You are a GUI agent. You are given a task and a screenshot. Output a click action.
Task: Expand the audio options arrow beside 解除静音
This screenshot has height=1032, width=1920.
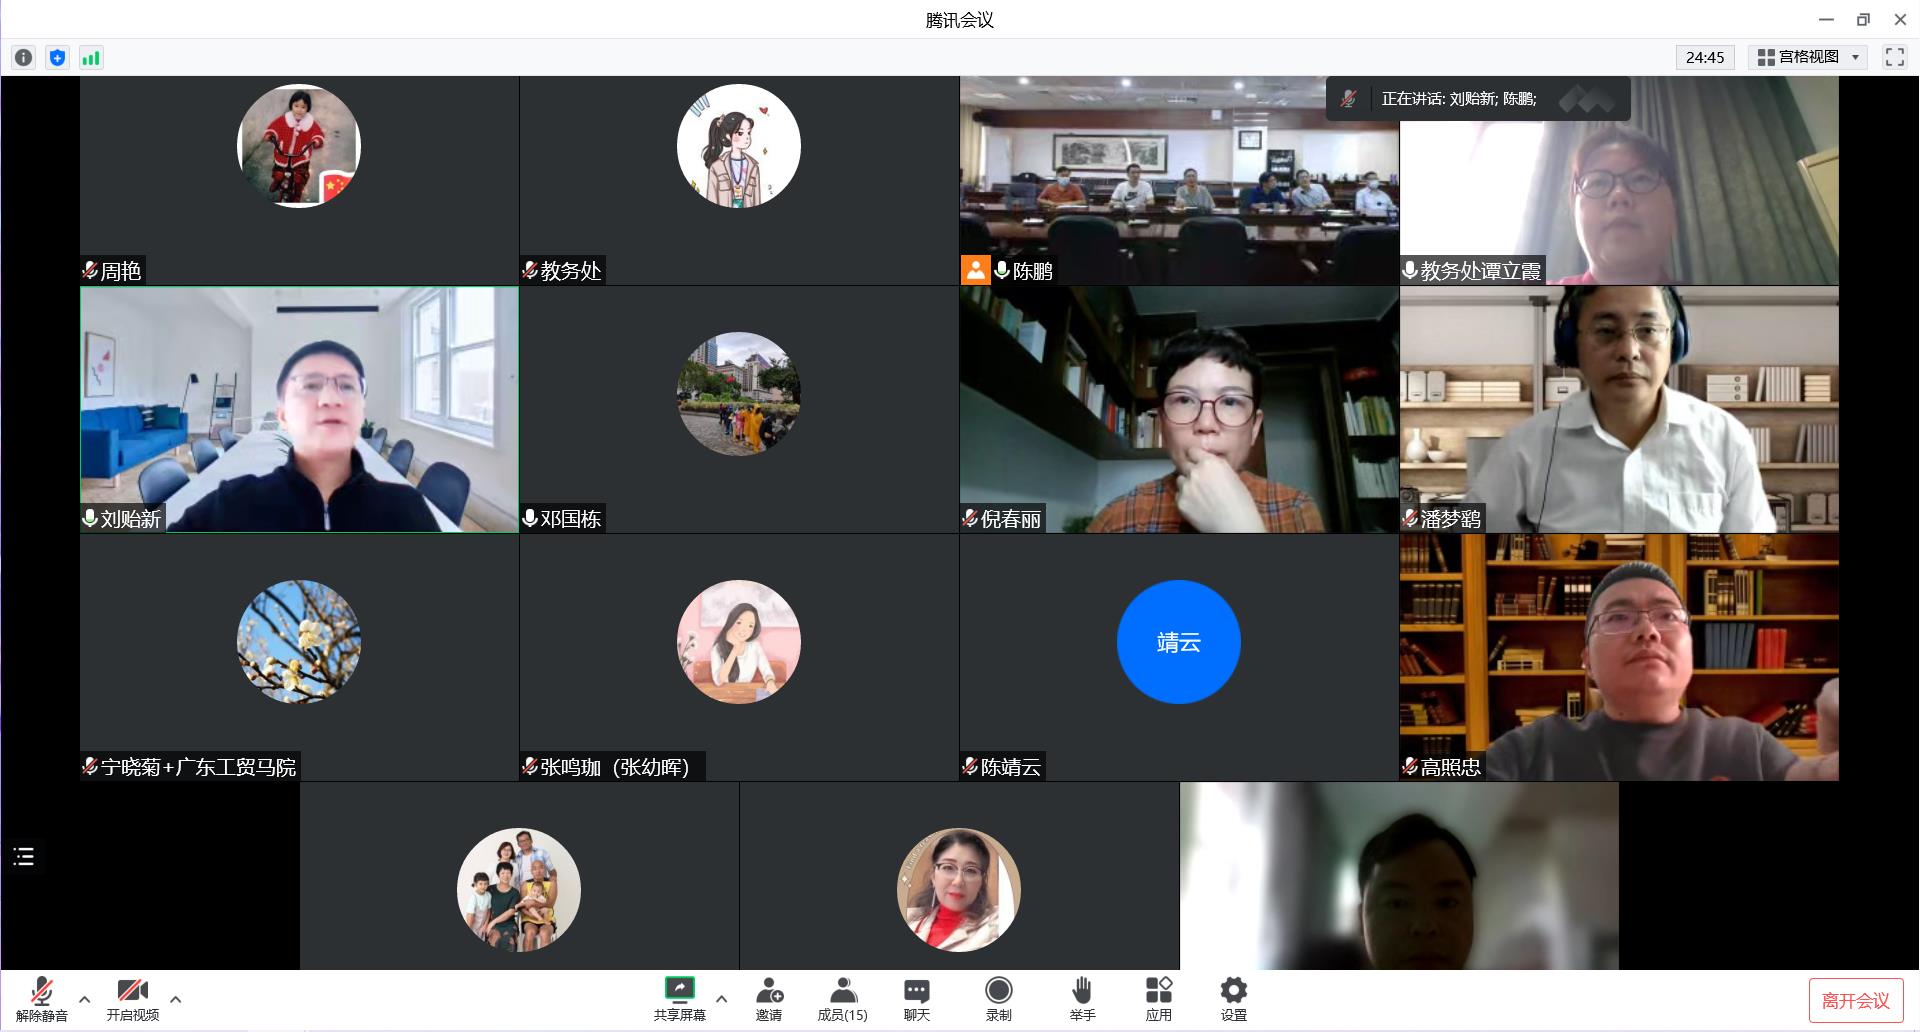pos(85,999)
